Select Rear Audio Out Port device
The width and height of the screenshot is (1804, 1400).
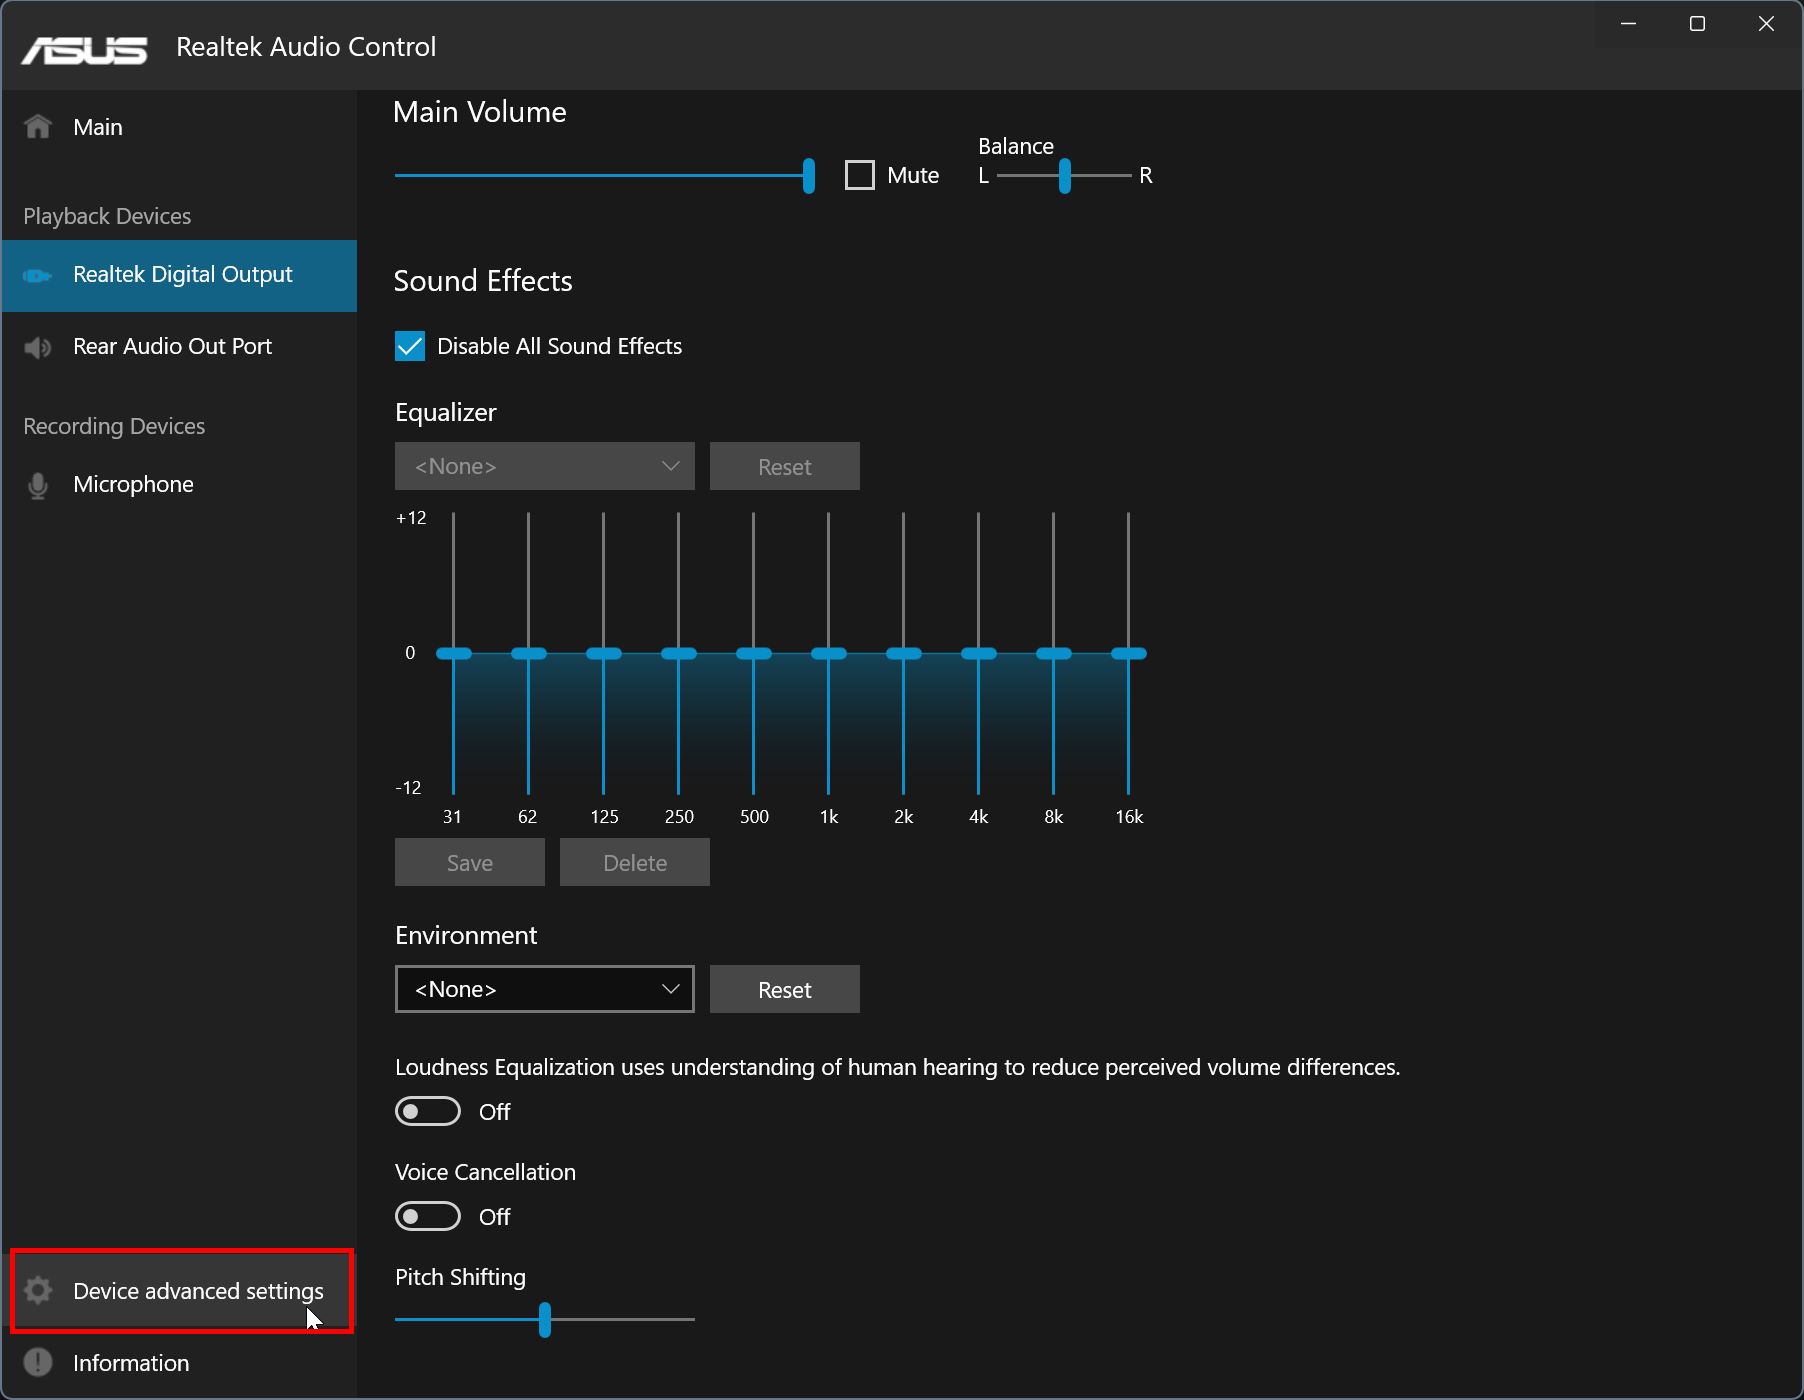pos(180,347)
